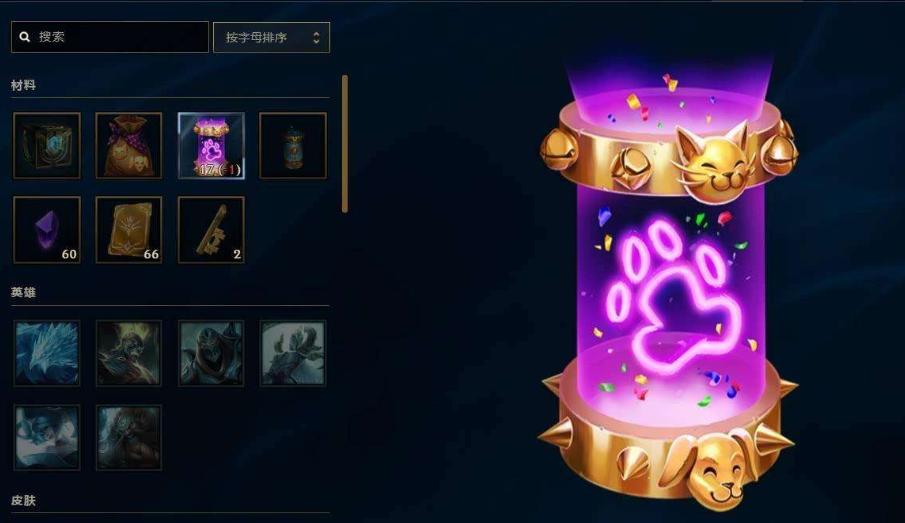Select the purple gemstone with count 60
This screenshot has height=523, width=905.
click(47, 230)
